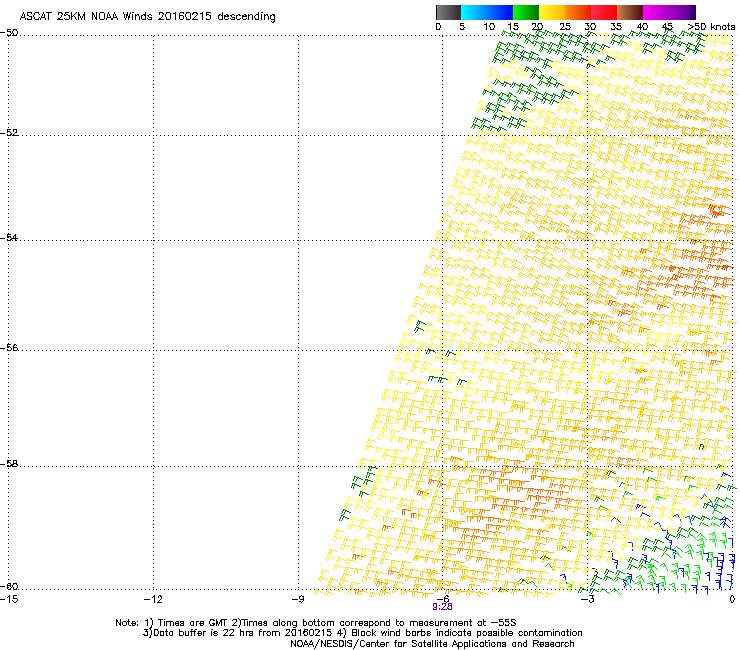Click the -52 latitude axis label

click(10, 133)
